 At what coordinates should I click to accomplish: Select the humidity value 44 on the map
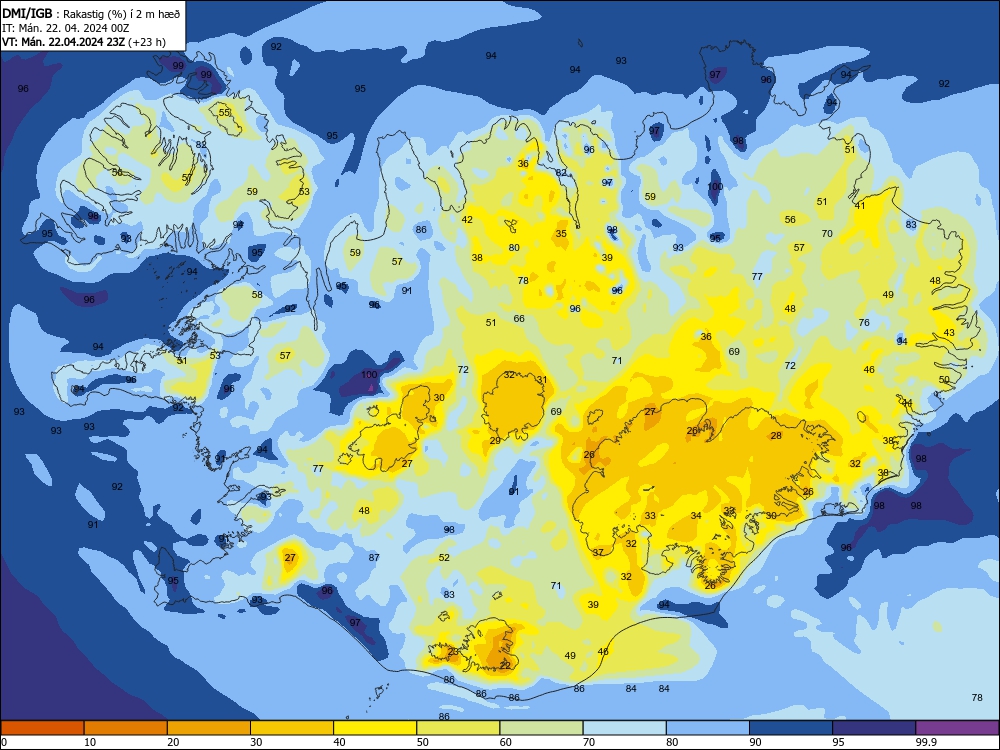tap(907, 403)
